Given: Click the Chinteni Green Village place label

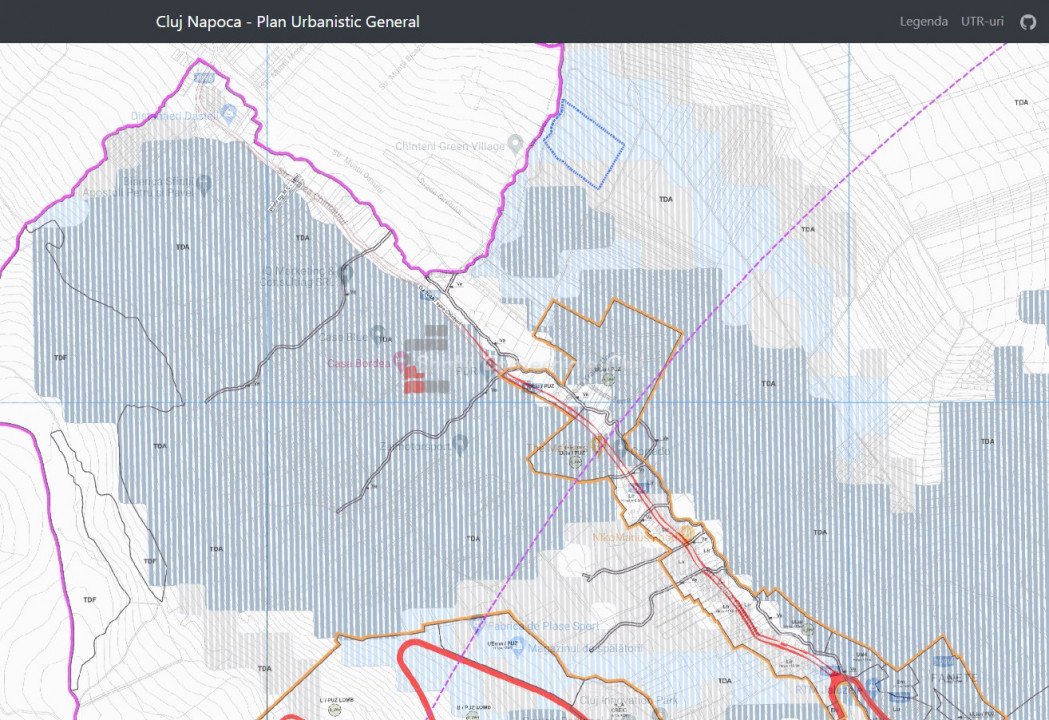Looking at the screenshot, I should tap(449, 145).
